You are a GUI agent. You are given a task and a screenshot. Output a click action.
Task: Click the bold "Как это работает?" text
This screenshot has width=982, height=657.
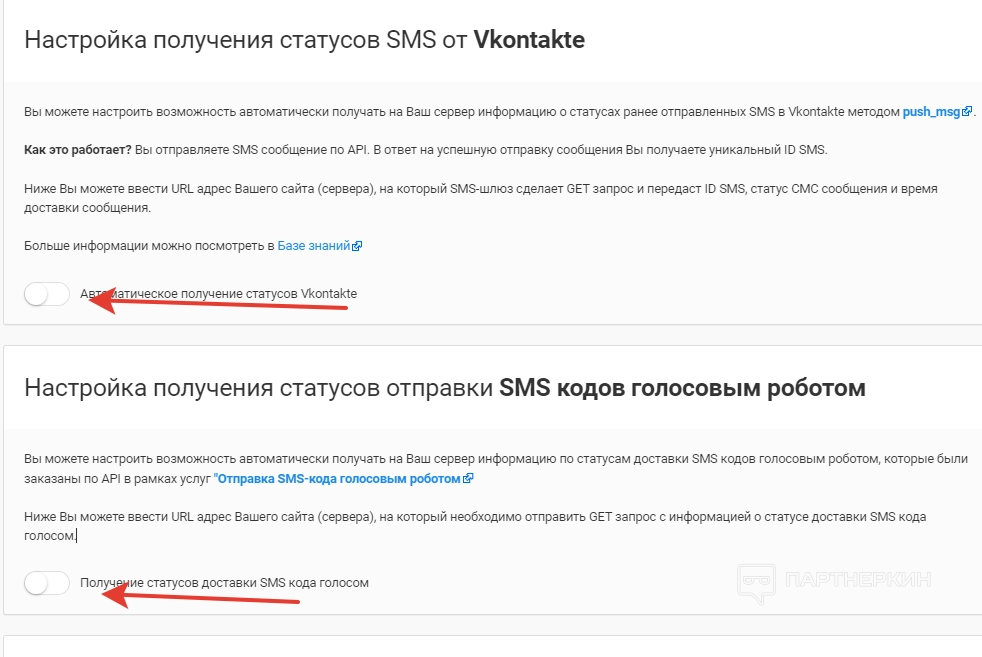click(x=77, y=150)
